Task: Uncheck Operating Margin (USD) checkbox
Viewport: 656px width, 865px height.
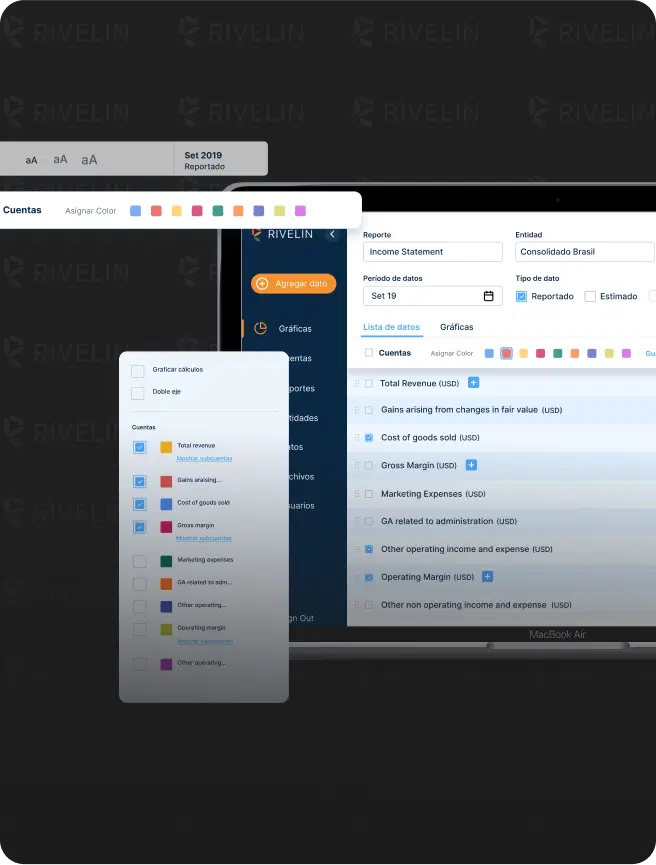Action: pyautogui.click(x=369, y=577)
